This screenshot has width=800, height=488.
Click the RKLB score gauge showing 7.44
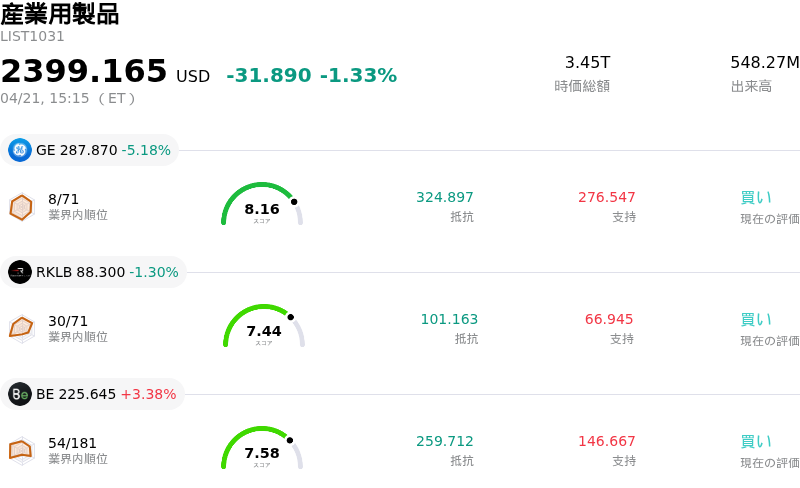[264, 328]
